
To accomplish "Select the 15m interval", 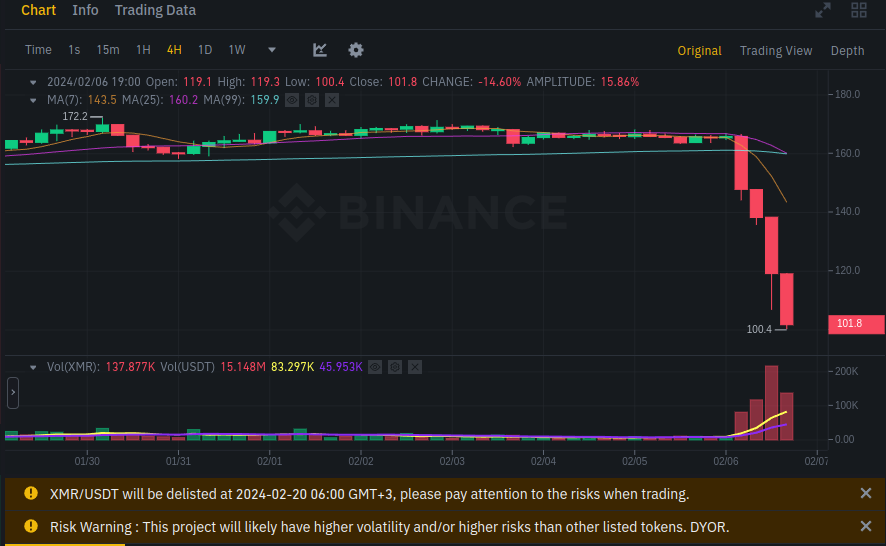I will tap(108, 50).
